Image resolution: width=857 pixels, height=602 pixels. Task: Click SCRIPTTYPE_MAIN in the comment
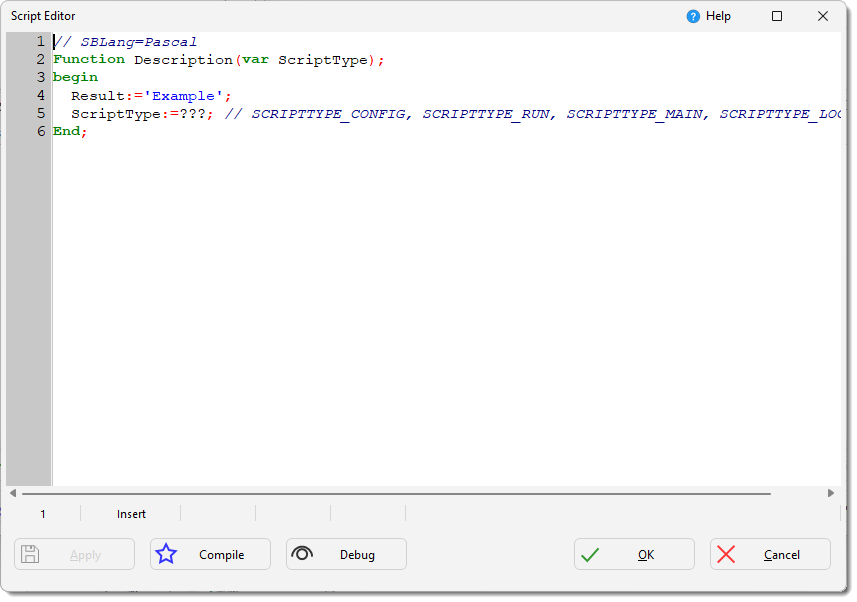[634, 114]
